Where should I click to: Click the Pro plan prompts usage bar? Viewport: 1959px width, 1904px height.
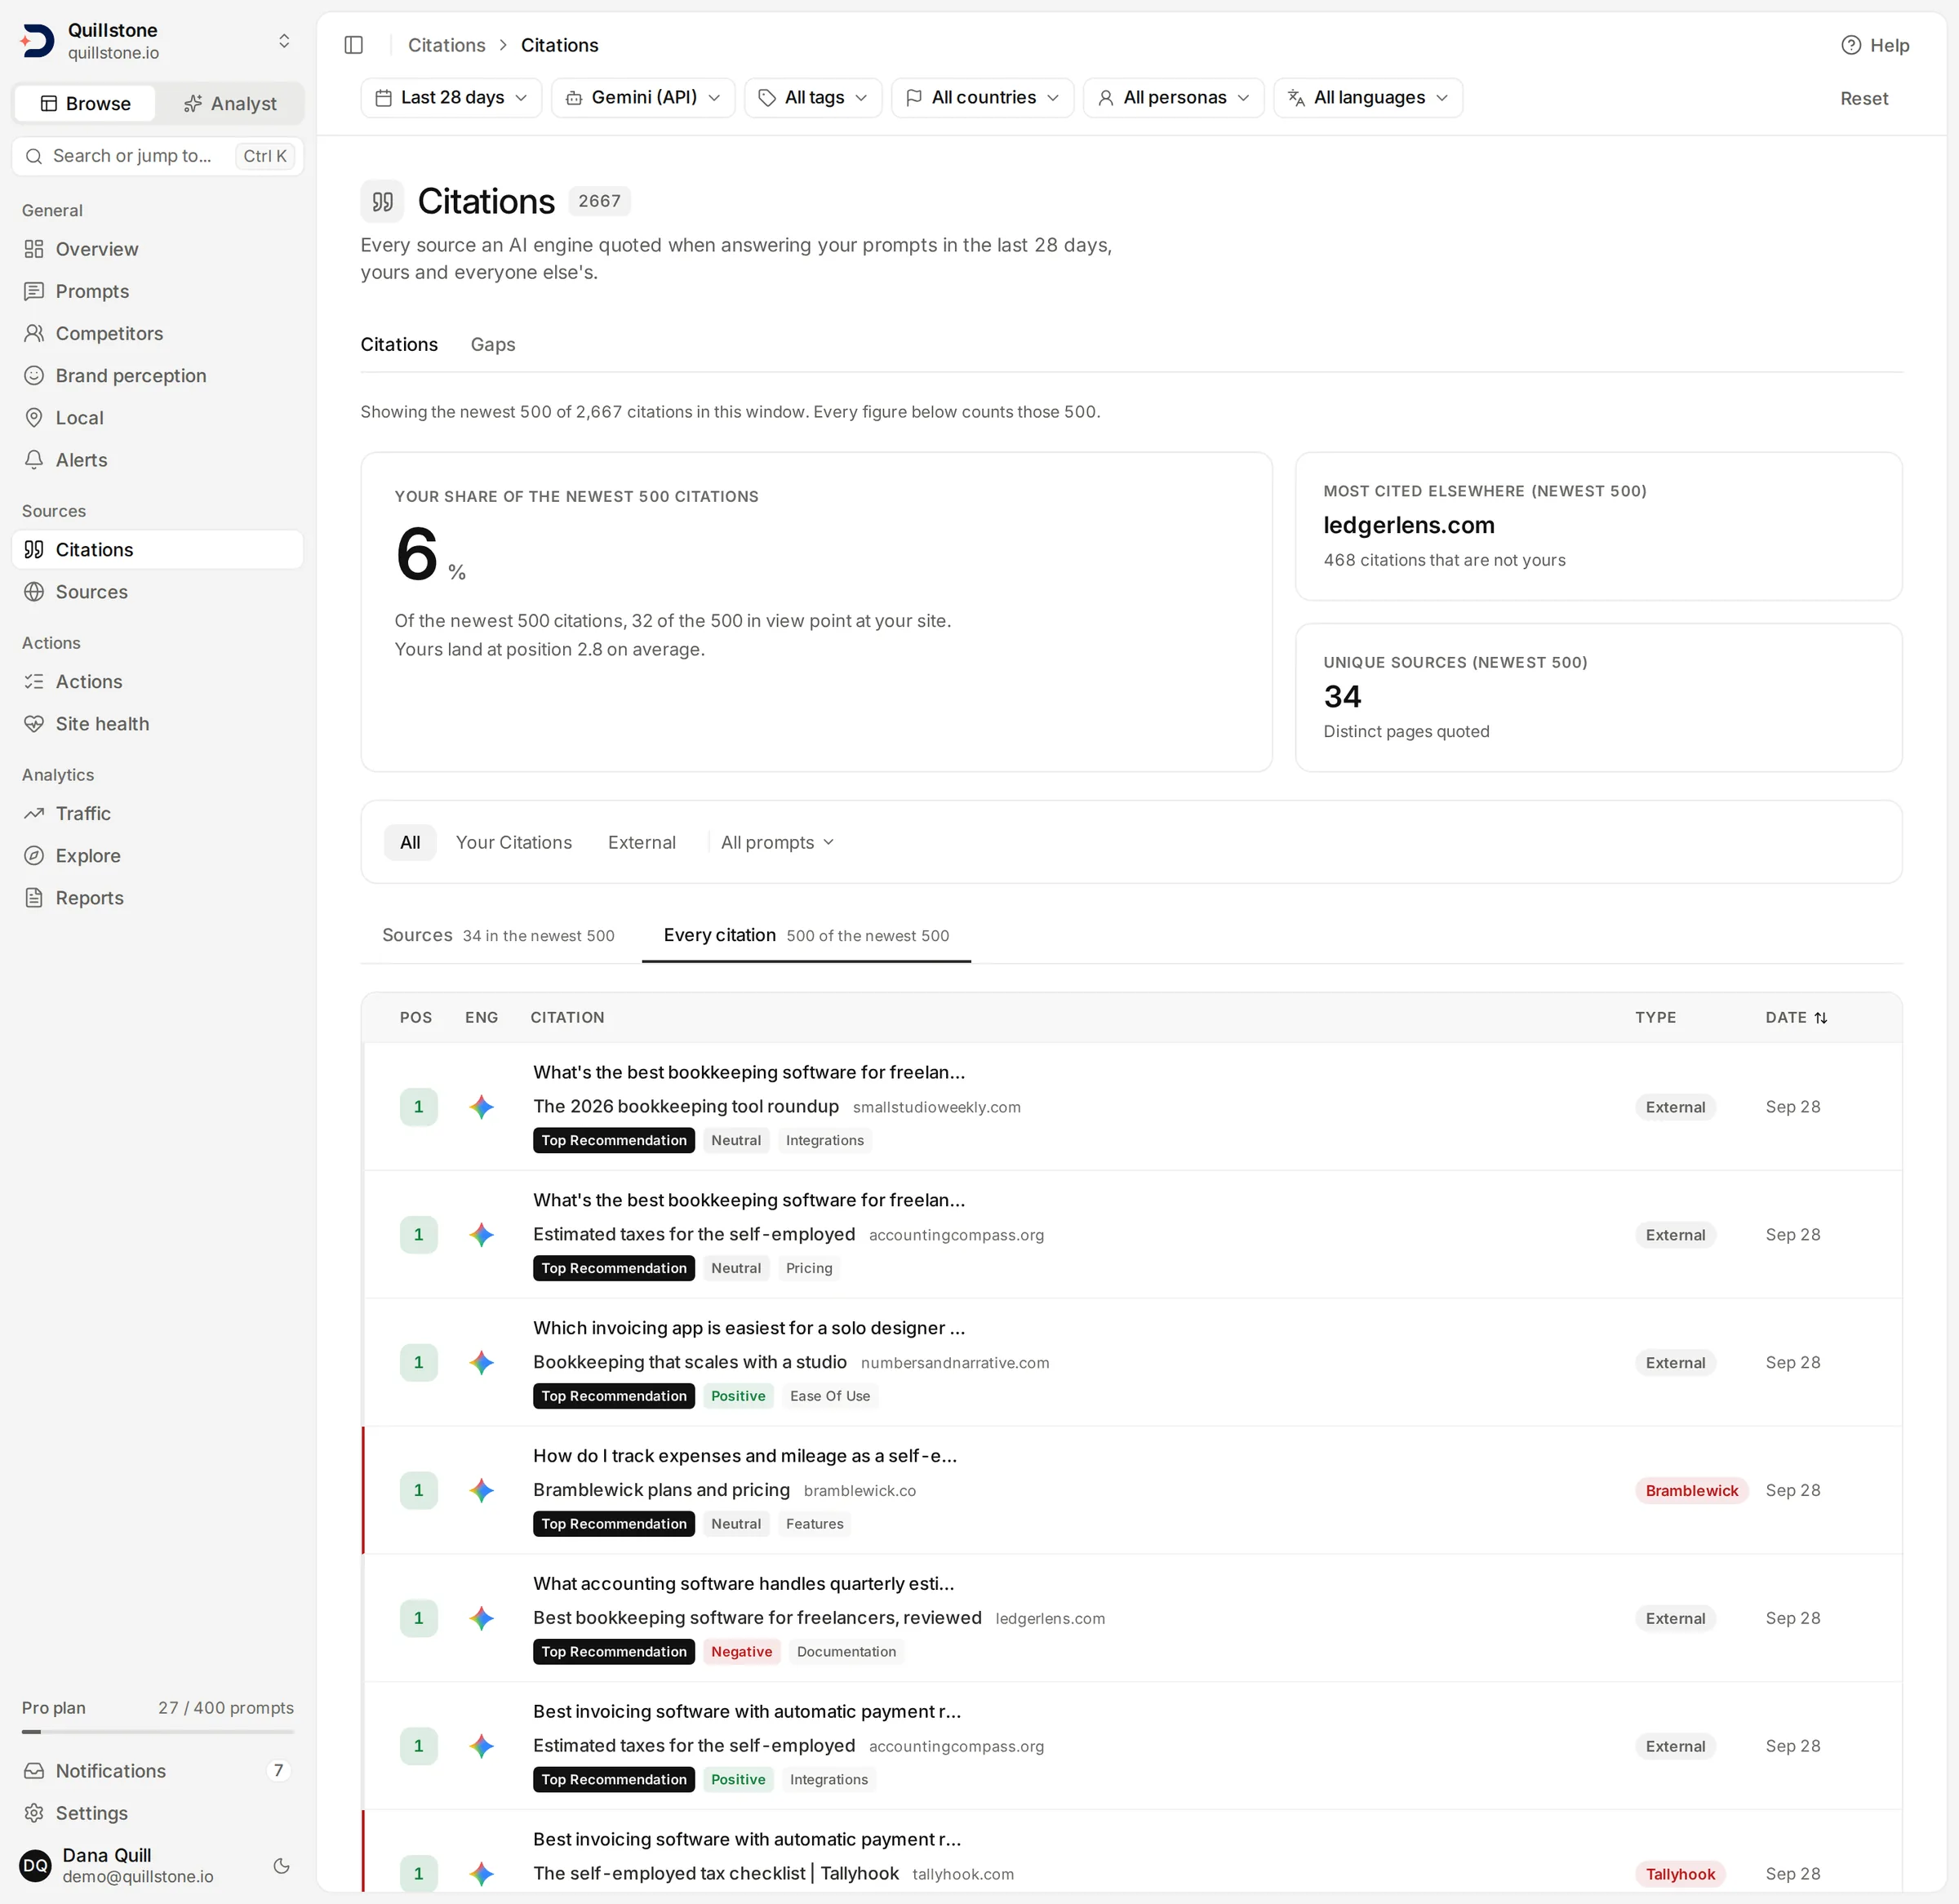(x=158, y=1731)
